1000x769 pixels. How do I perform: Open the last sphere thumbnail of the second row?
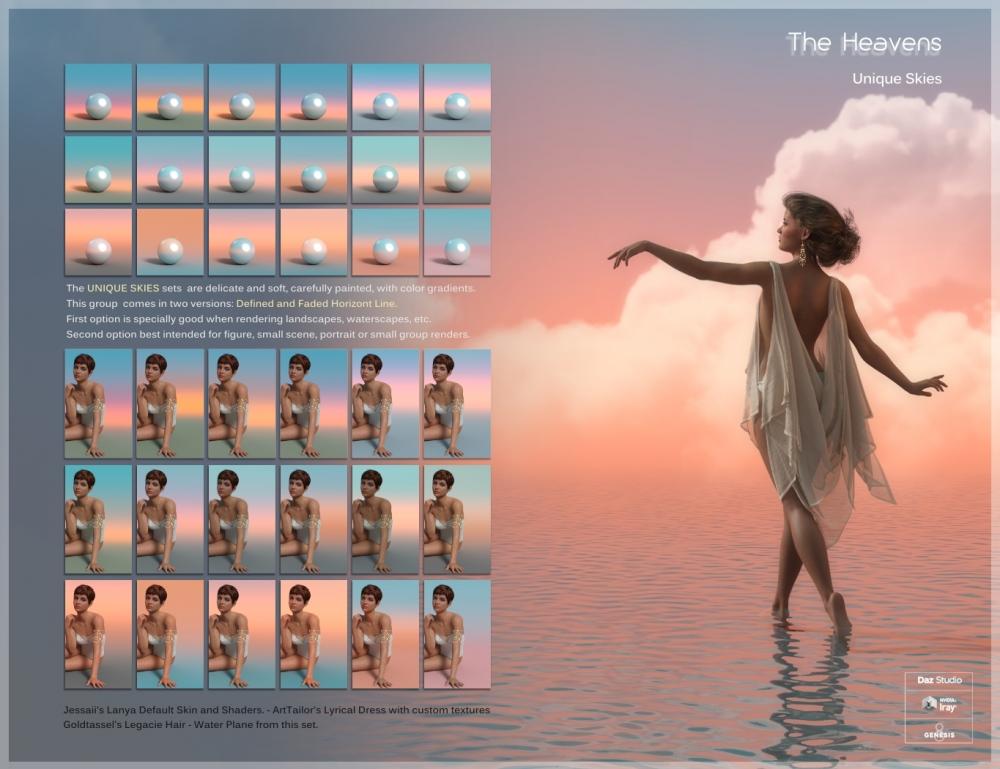point(456,168)
